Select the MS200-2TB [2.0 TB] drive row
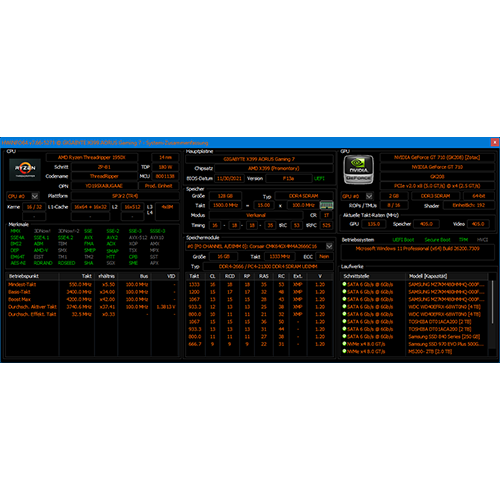This screenshot has width=500, height=500. tap(414, 351)
